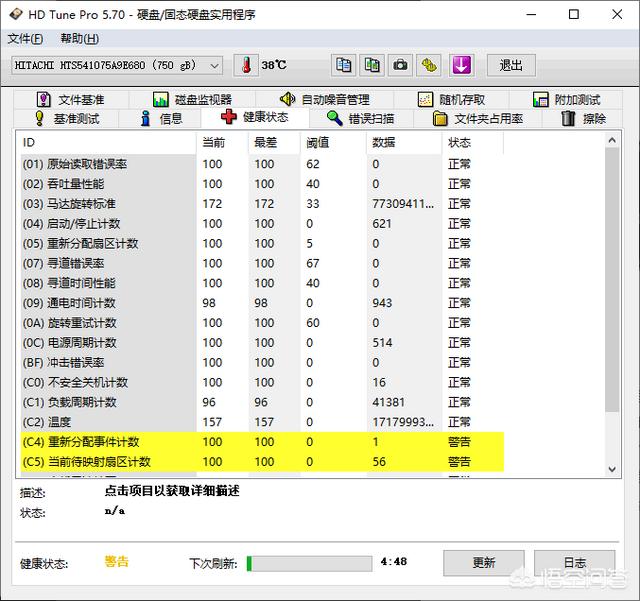Select the highlighted (C5) 当前待映射扇区计数 row
This screenshot has width=640, height=601.
point(262,462)
